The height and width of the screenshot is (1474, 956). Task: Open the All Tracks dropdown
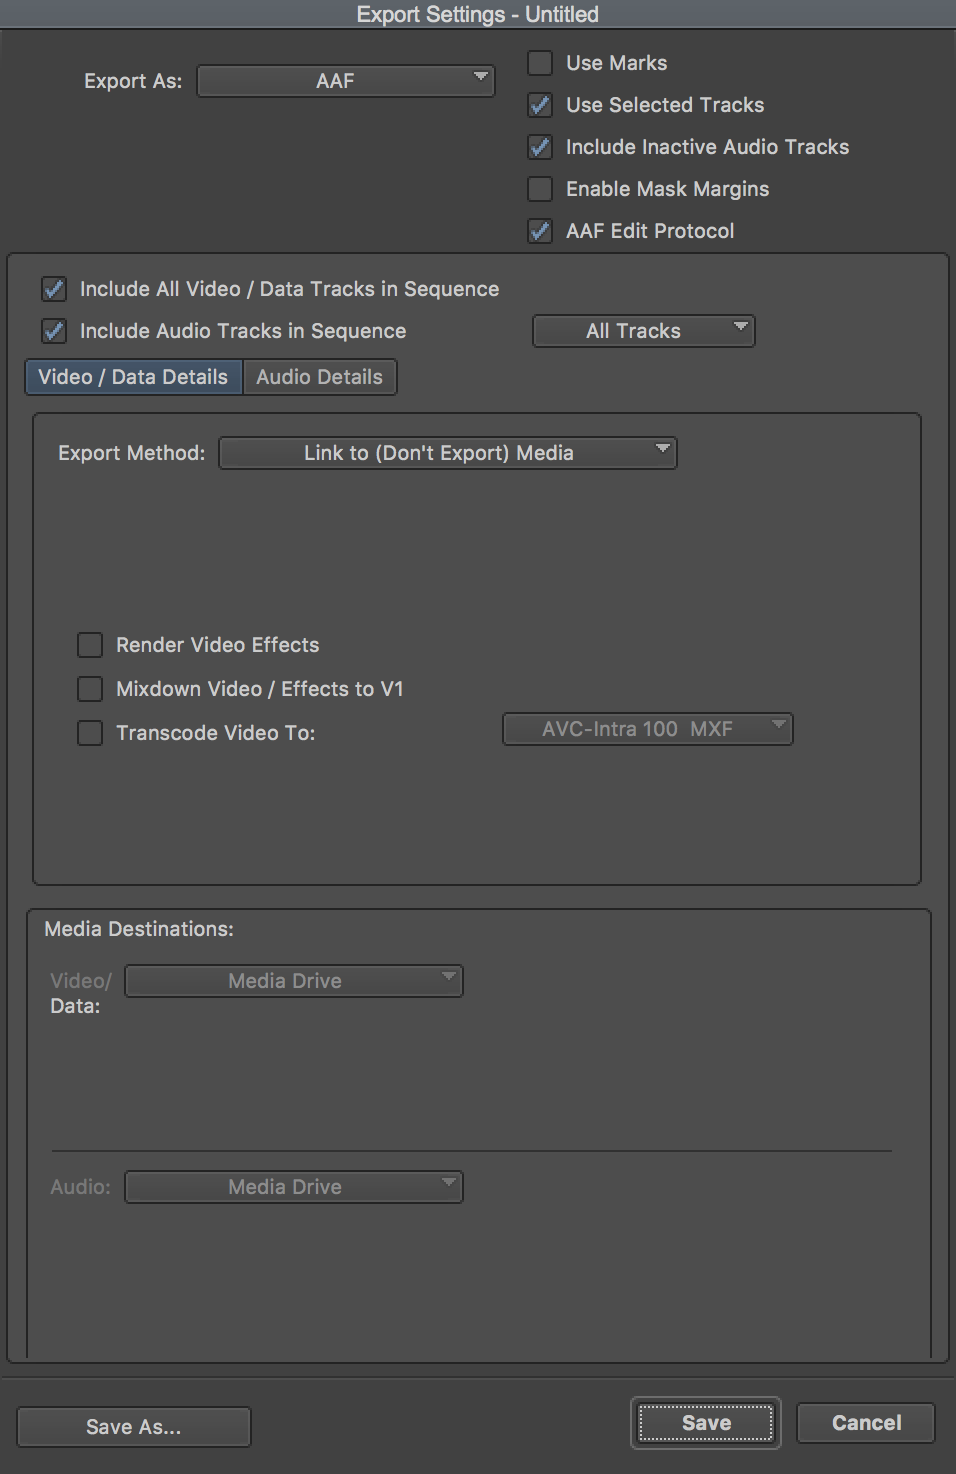coord(644,331)
